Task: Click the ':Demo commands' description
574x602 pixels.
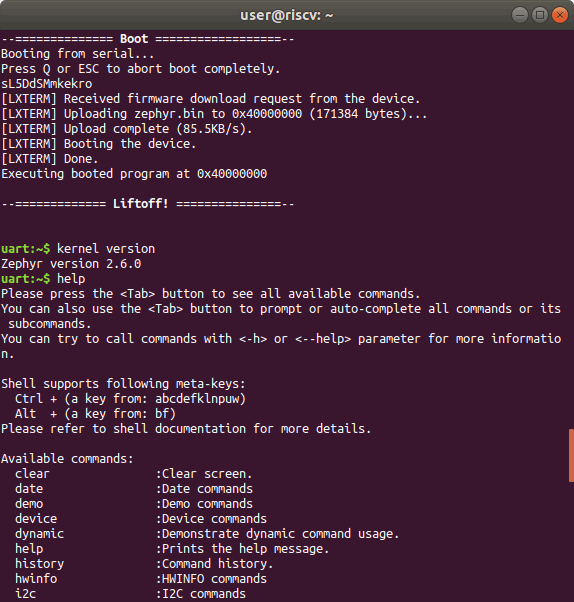Action: click(204, 503)
